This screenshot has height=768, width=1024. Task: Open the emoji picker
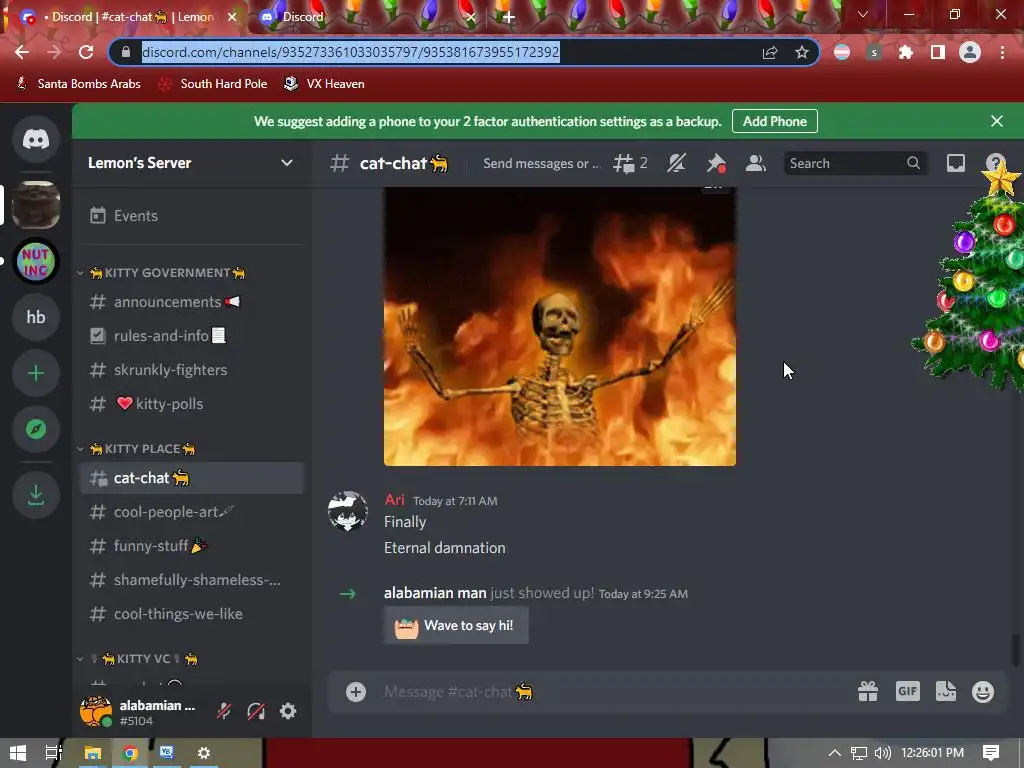click(983, 692)
